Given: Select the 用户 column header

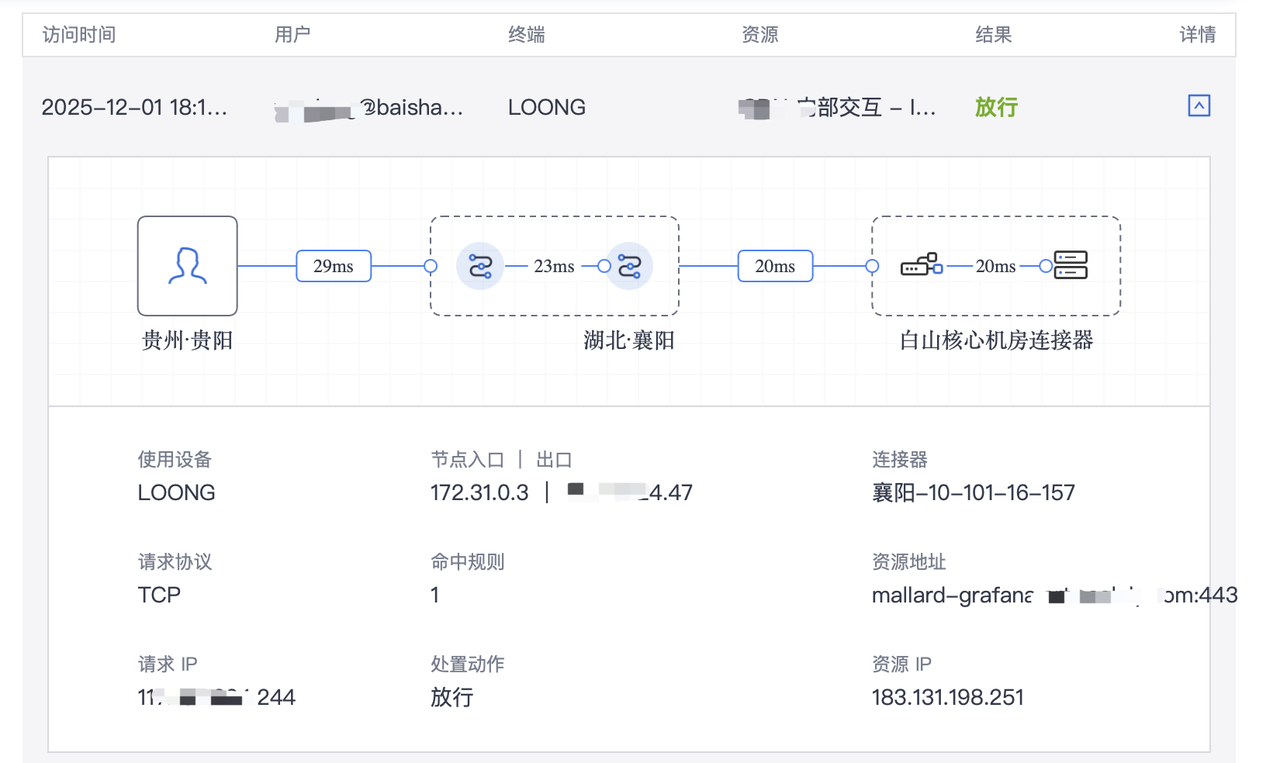Looking at the screenshot, I should pyautogui.click(x=292, y=35).
